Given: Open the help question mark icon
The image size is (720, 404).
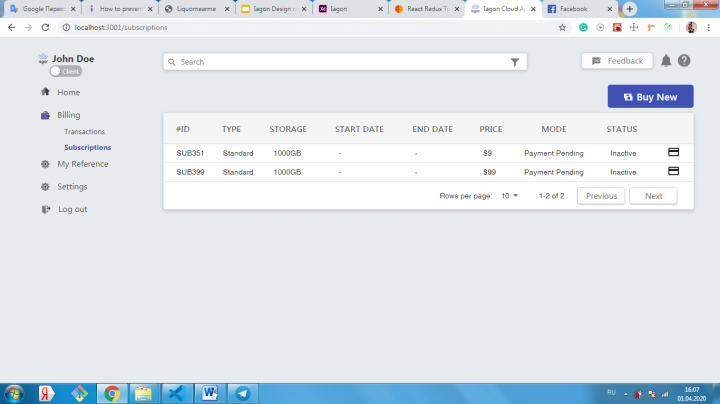Looking at the screenshot, I should click(684, 61).
